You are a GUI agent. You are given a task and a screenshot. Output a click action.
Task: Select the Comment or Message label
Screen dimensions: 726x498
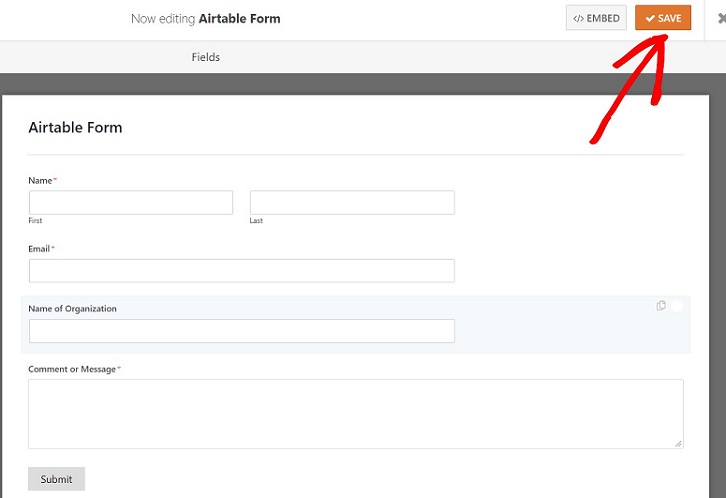click(72, 369)
